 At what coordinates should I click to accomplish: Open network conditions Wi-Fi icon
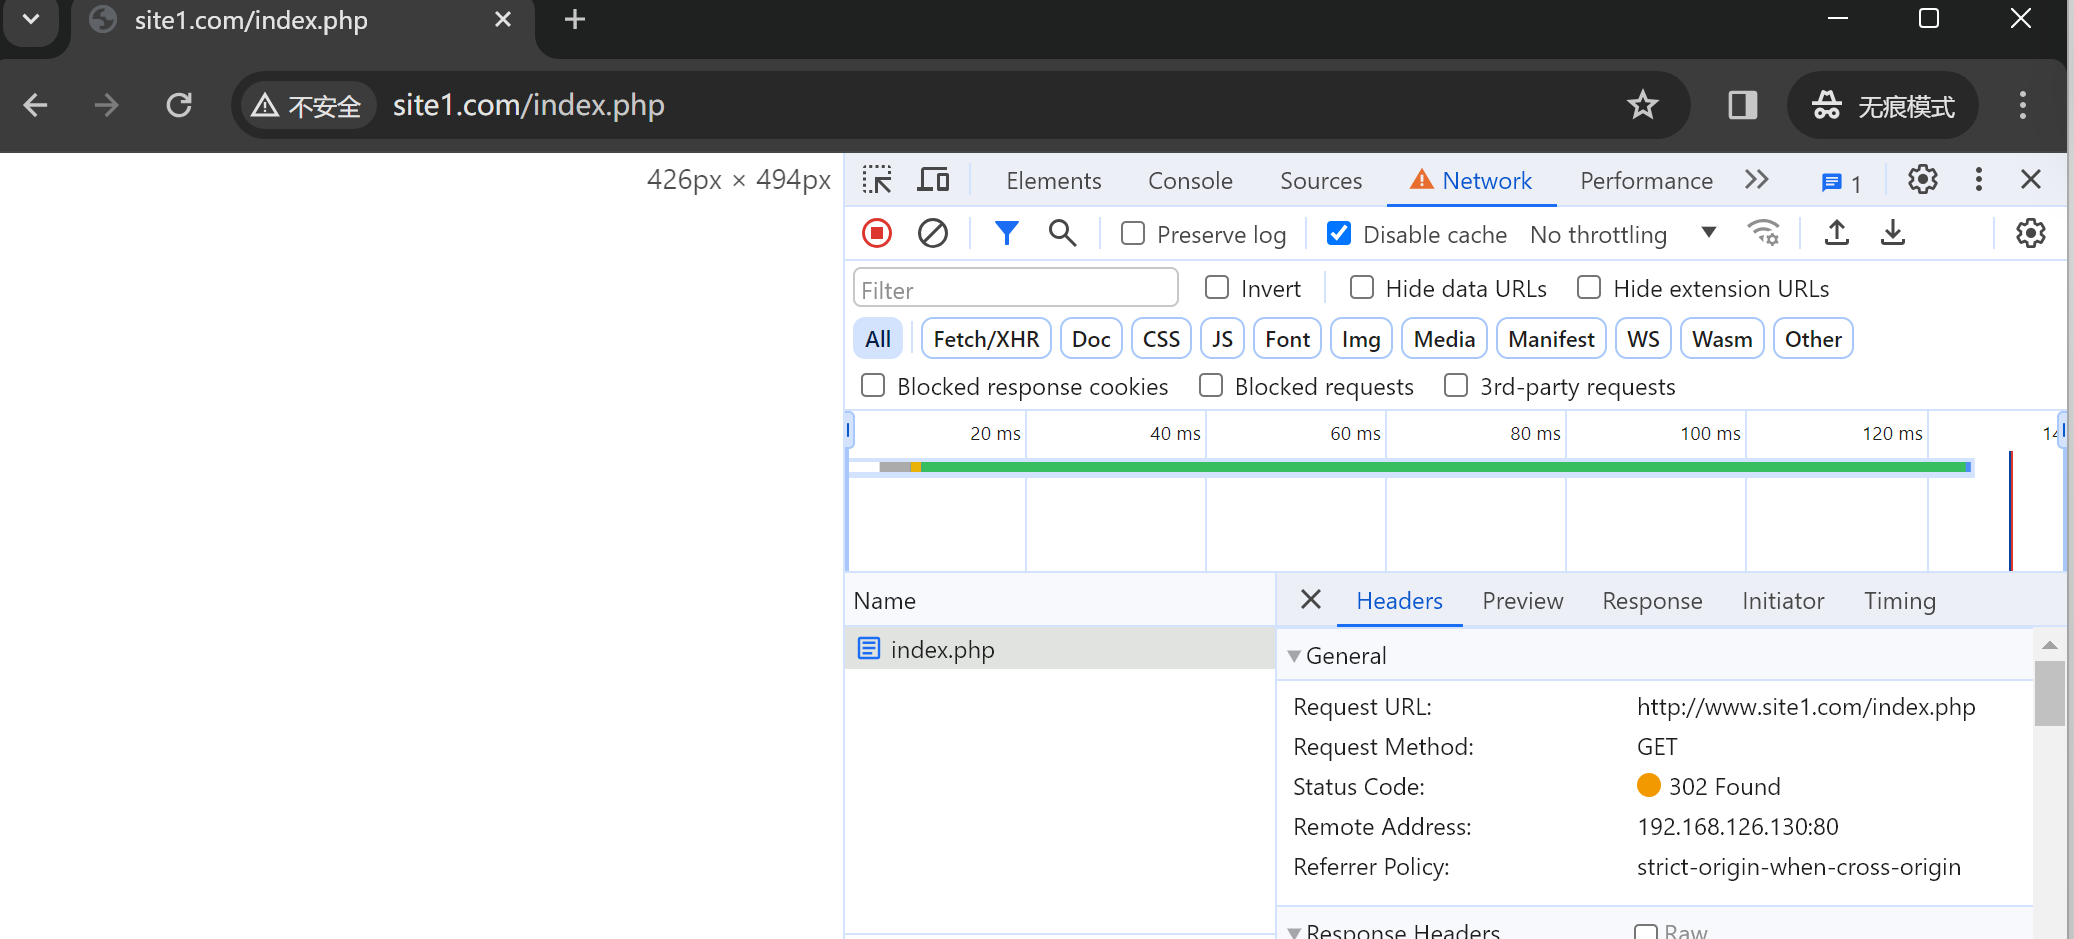click(1763, 234)
